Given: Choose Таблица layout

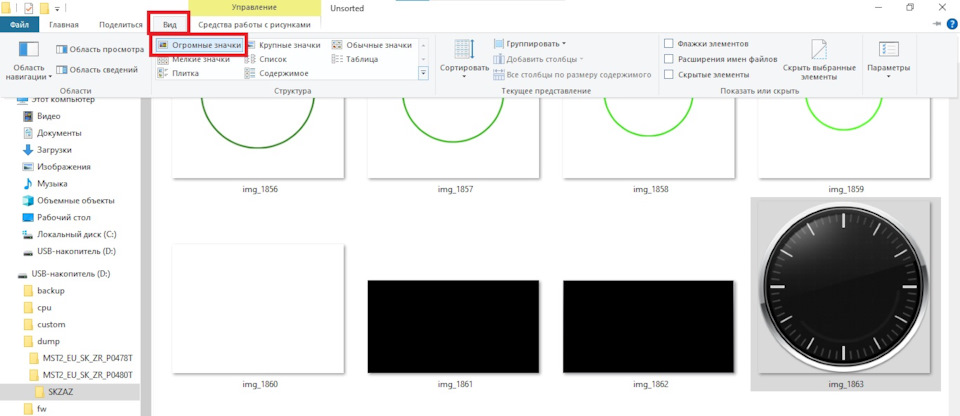Looking at the screenshot, I should tap(355, 59).
